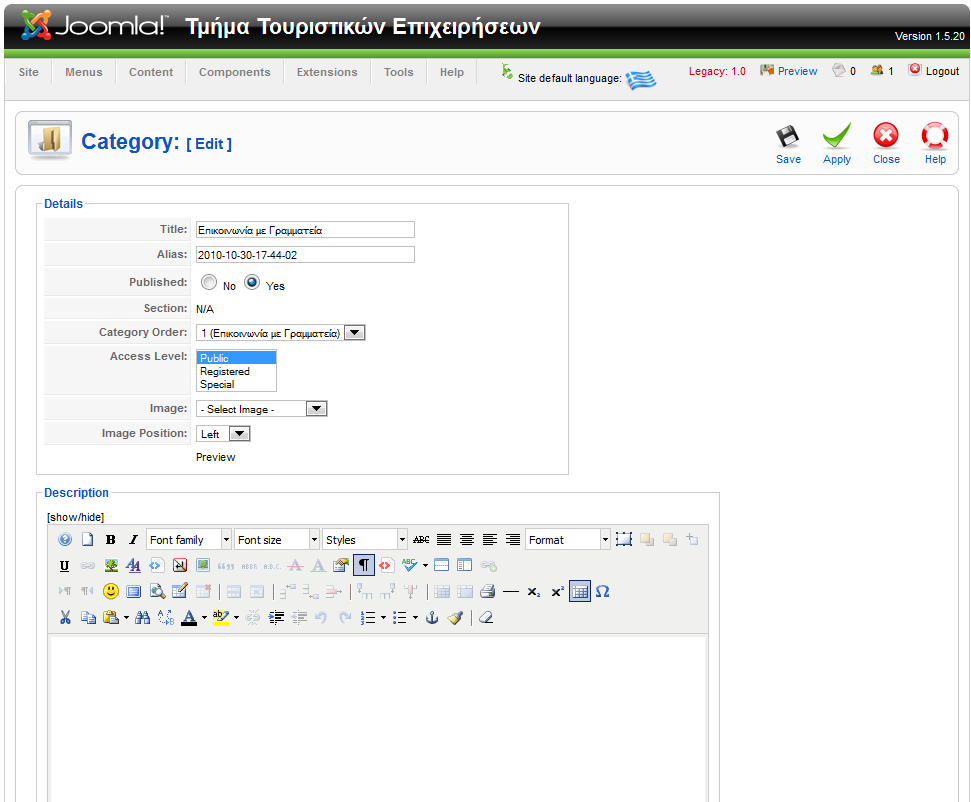Cut selection with scissors icon
This screenshot has width=971, height=802.
tap(65, 617)
